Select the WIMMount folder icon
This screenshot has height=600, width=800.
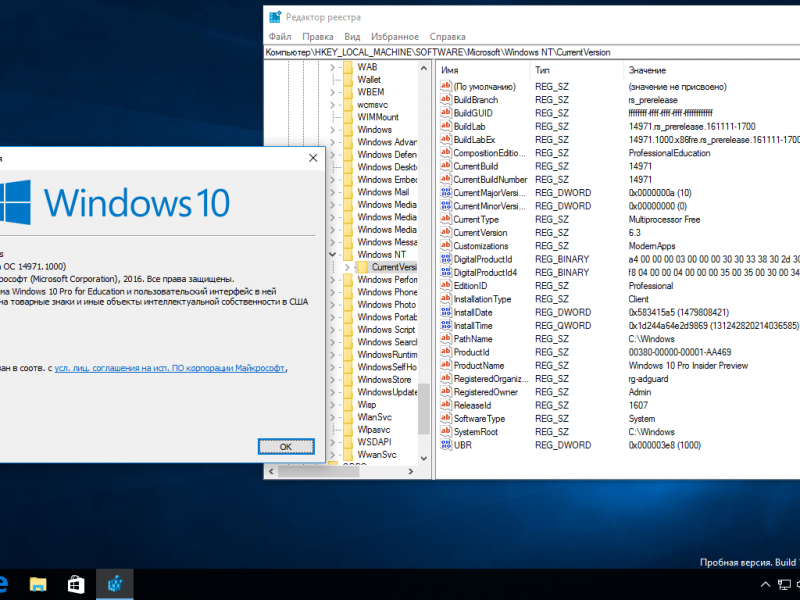coord(347,117)
